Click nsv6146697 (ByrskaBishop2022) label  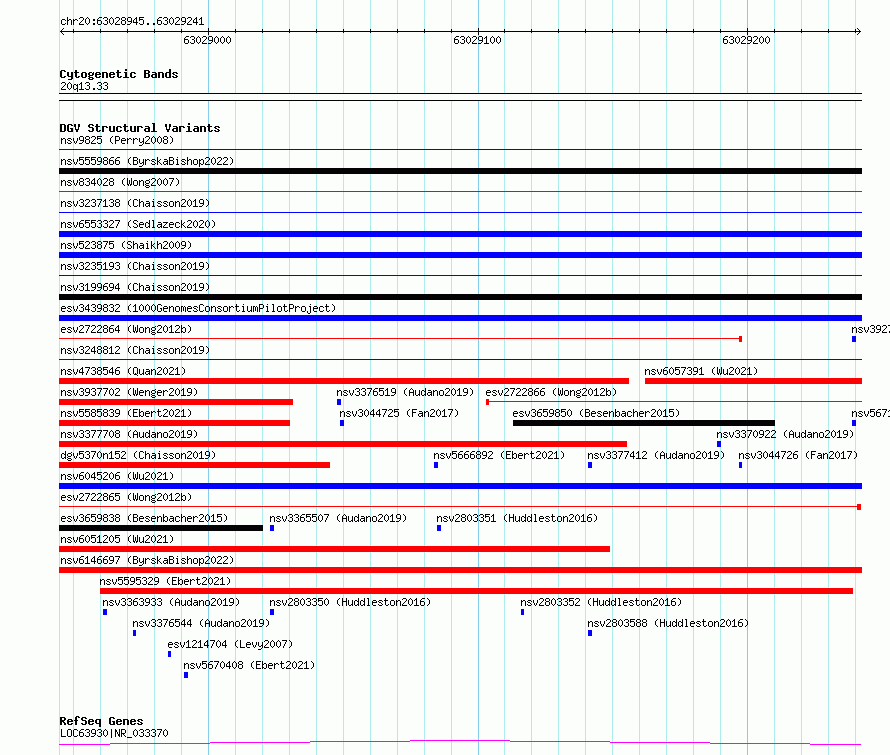coord(147,560)
